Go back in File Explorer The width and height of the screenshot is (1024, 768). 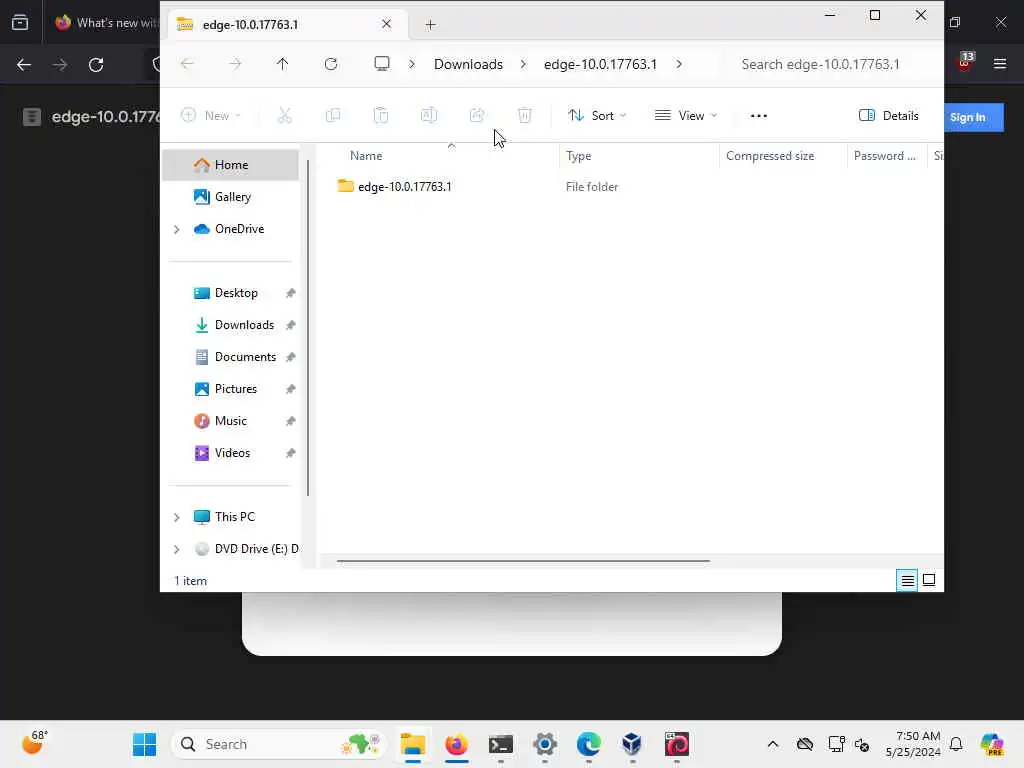(x=187, y=64)
